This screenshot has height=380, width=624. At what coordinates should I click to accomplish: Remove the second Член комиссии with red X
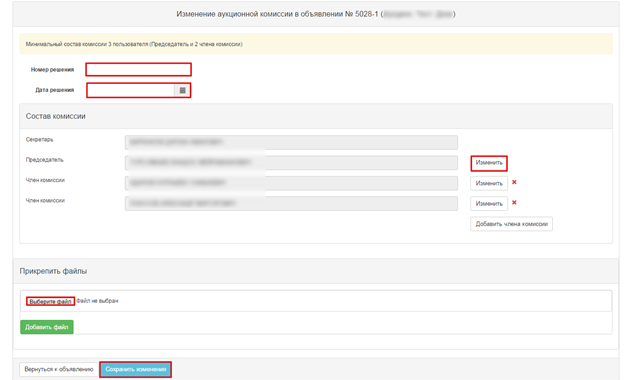514,203
